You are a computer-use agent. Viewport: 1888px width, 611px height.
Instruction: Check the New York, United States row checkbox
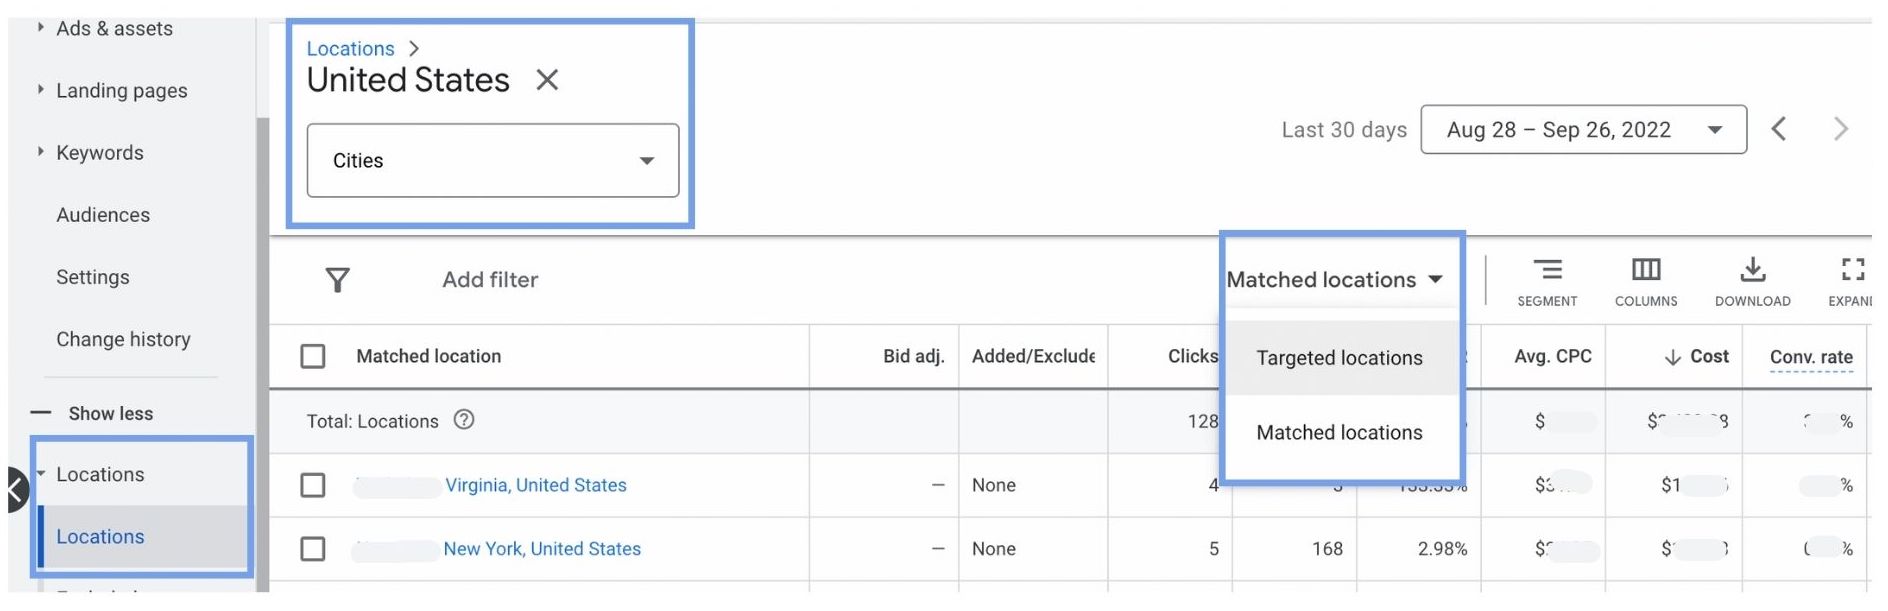coord(313,549)
